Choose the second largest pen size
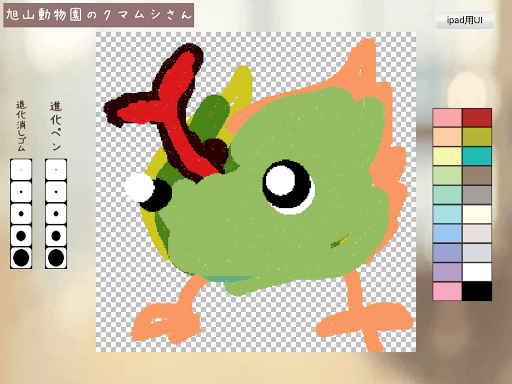Viewport: 512px width, 384px height. (x=56, y=236)
